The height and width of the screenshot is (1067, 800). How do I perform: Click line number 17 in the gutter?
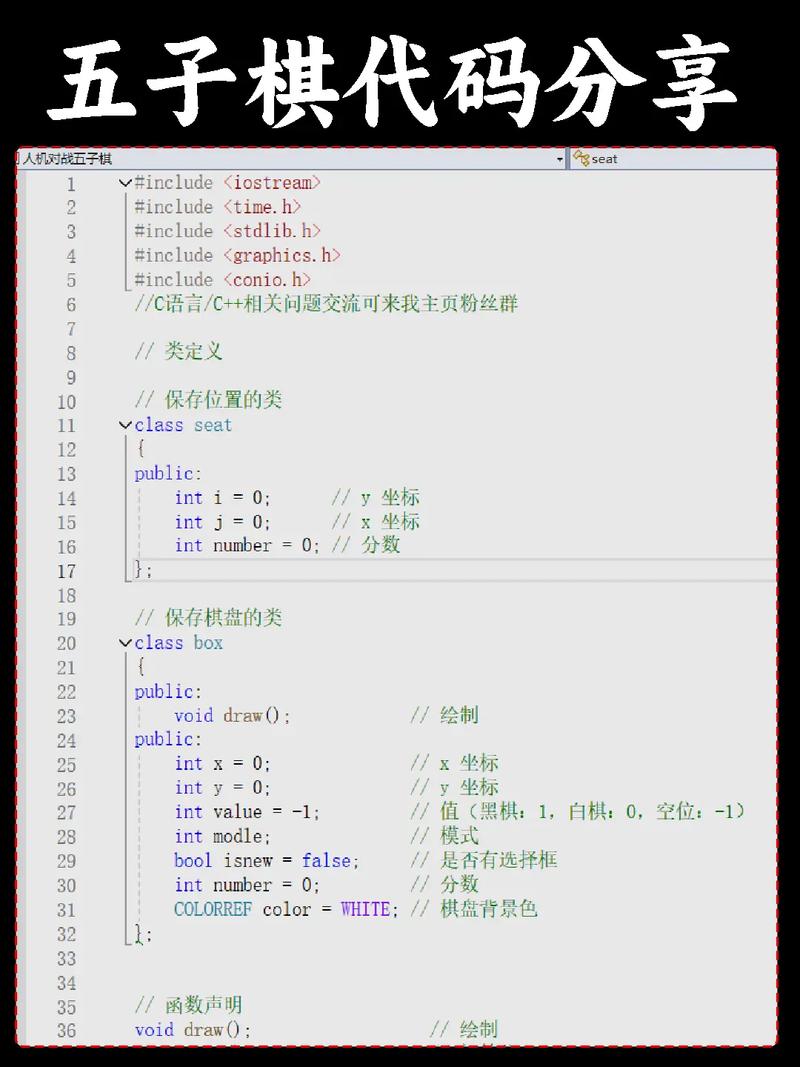pyautogui.click(x=65, y=571)
